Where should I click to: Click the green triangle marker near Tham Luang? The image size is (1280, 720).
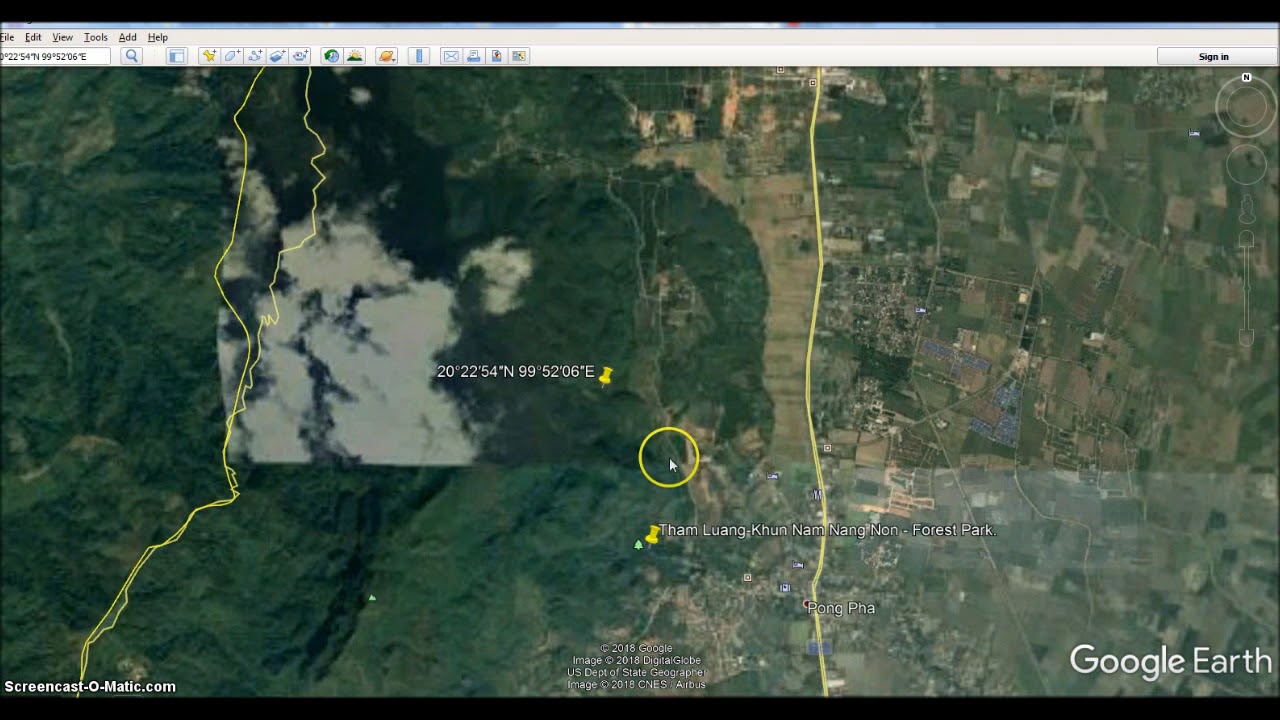(x=639, y=545)
